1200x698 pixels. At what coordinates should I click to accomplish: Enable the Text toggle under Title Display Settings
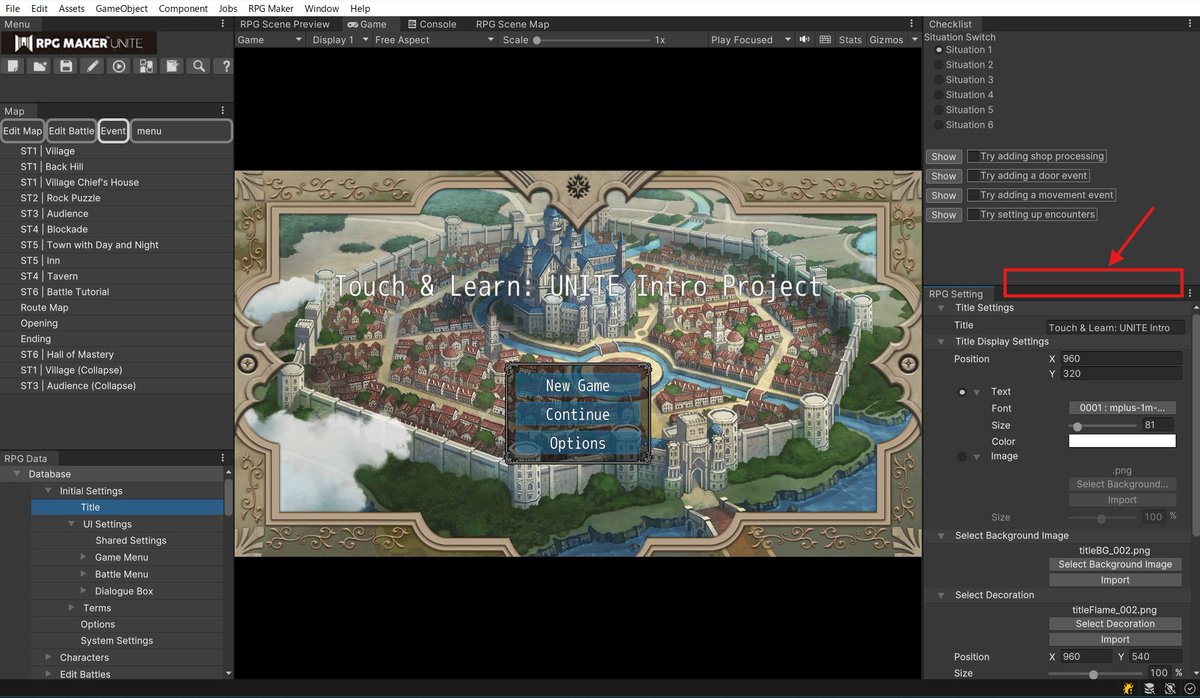[961, 391]
